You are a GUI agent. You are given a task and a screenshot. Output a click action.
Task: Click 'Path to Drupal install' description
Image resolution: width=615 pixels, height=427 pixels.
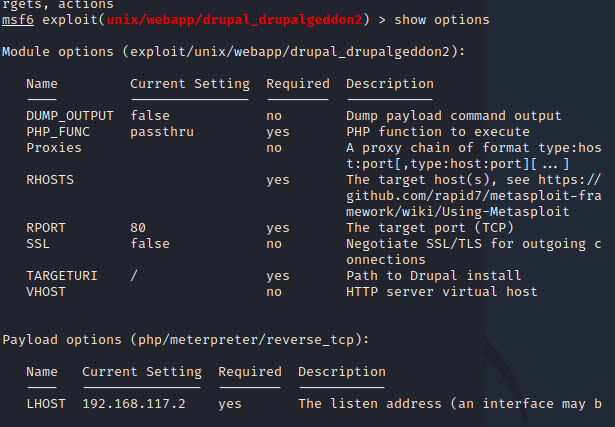coord(434,276)
